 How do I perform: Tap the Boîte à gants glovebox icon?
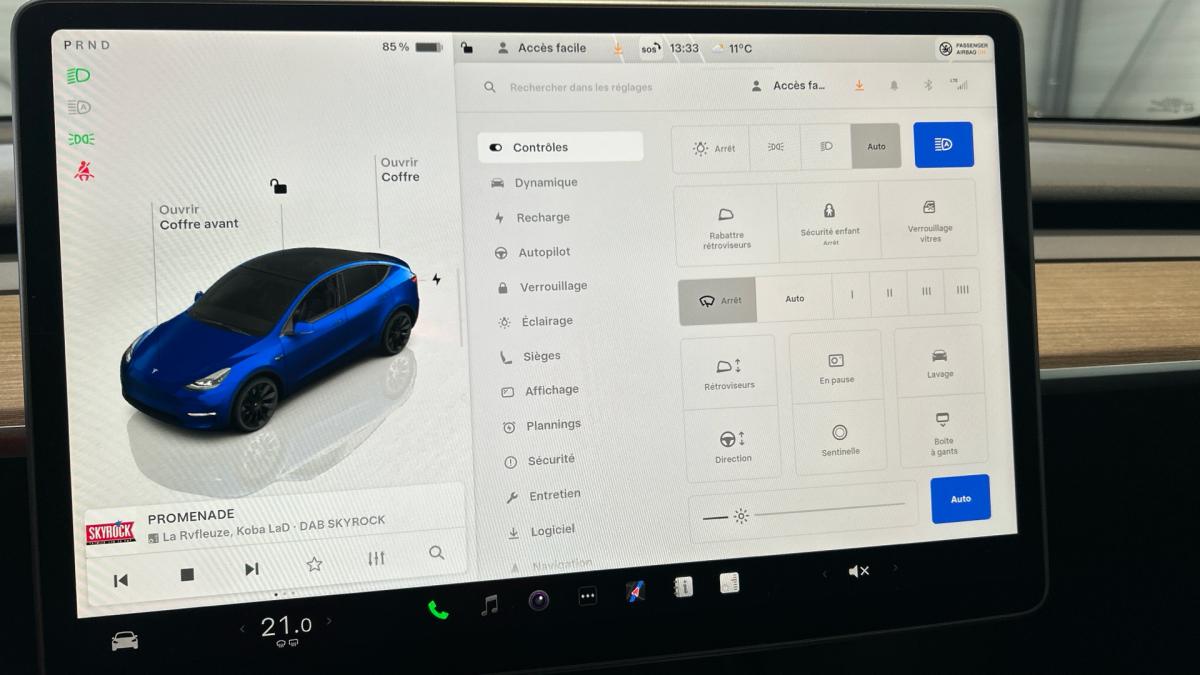943,432
